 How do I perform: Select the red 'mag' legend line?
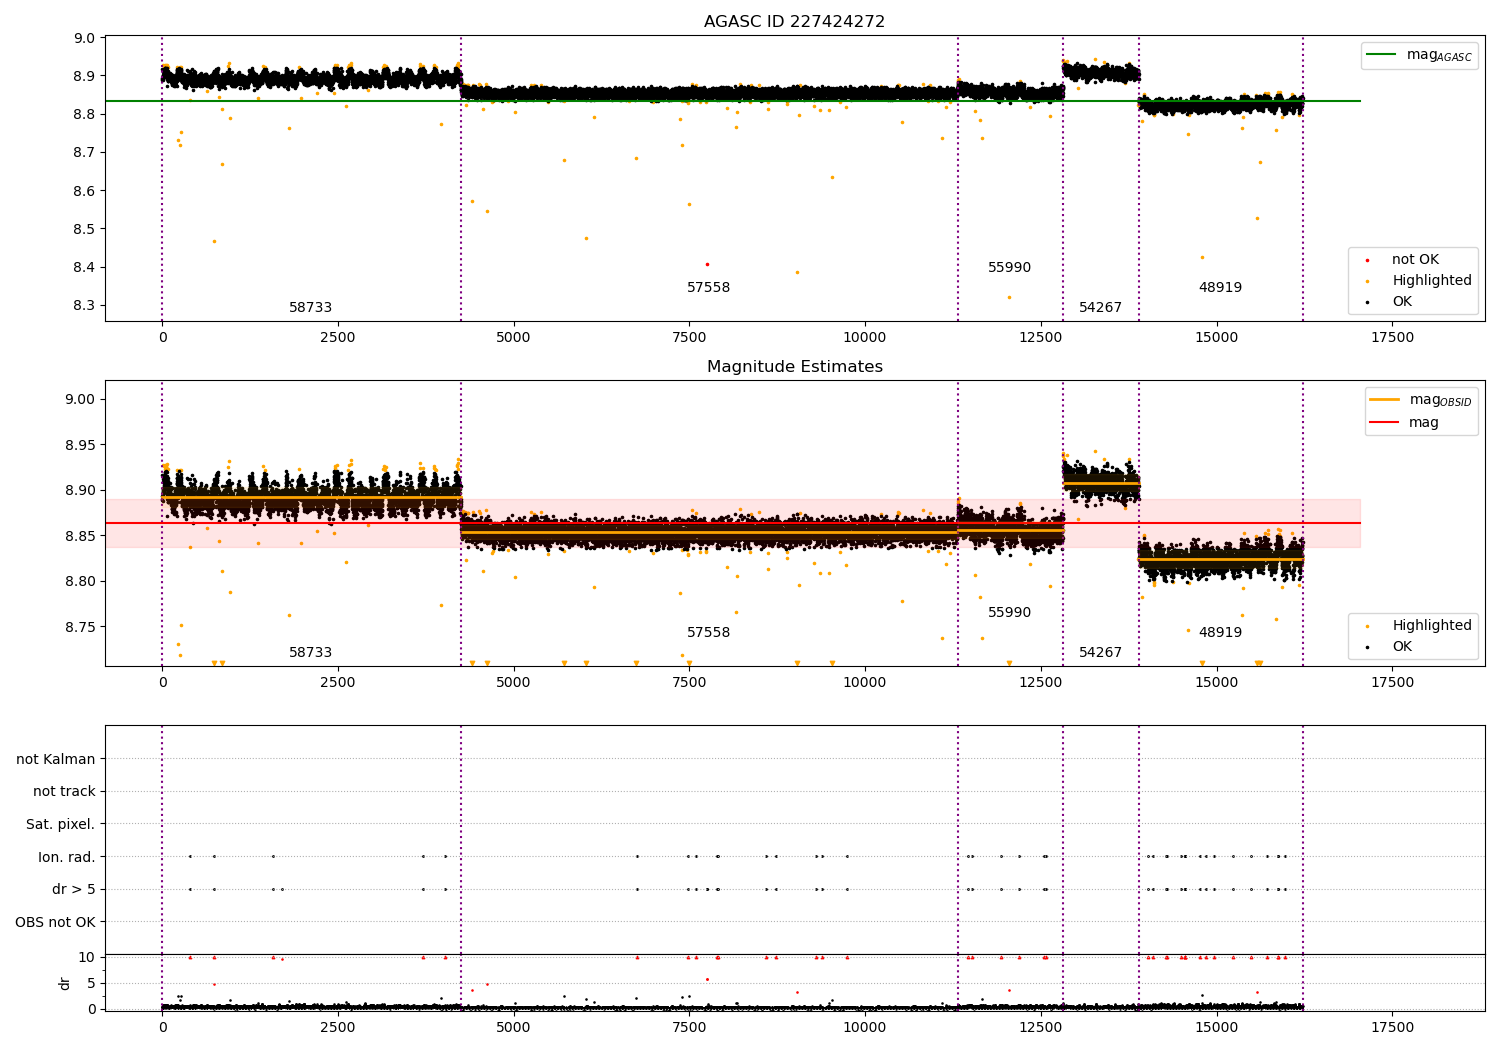coord(1384,422)
